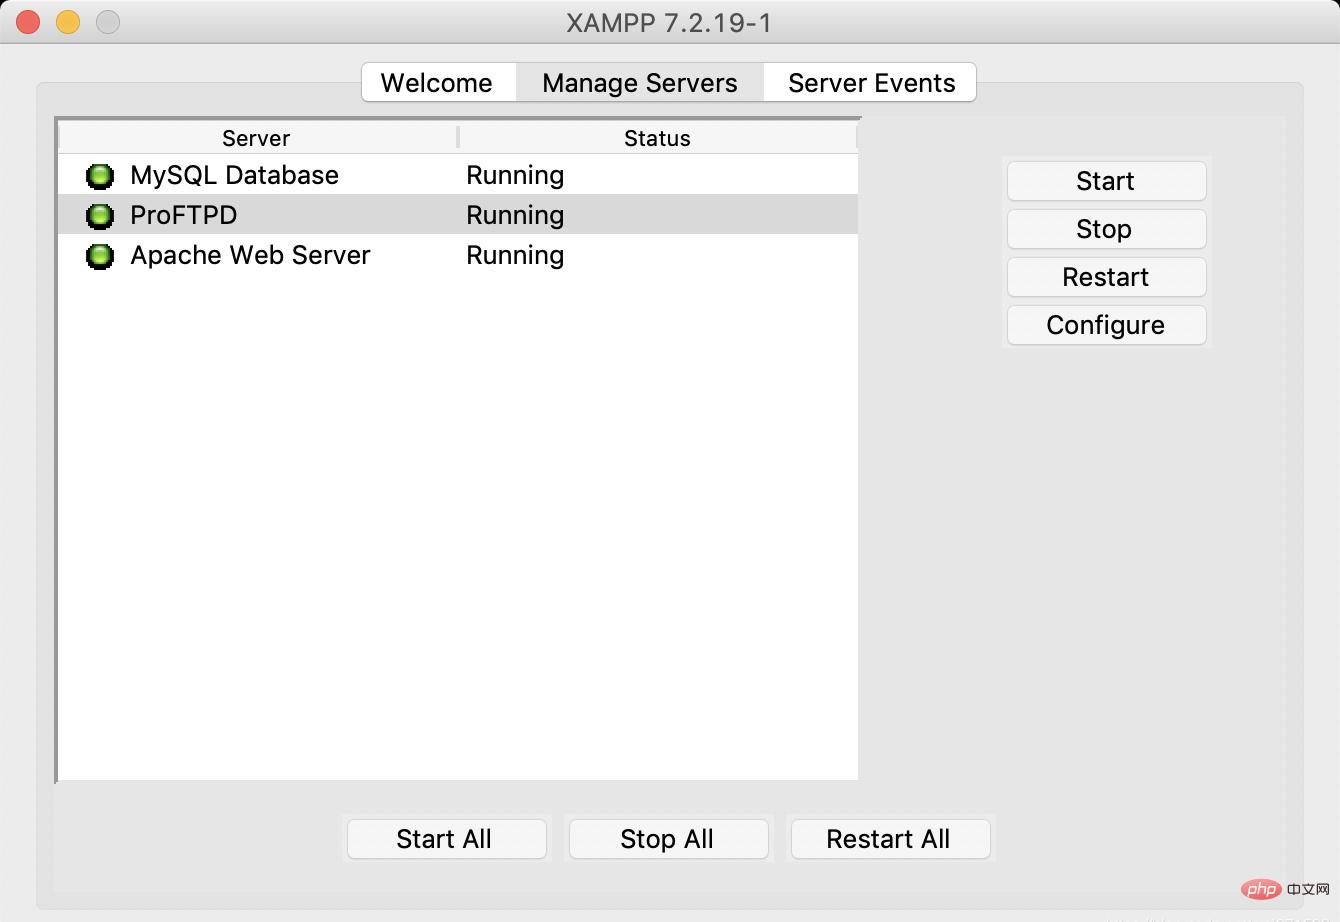The image size is (1340, 922).
Task: Click the green status light beside Apache Web Server
Action: coord(100,256)
